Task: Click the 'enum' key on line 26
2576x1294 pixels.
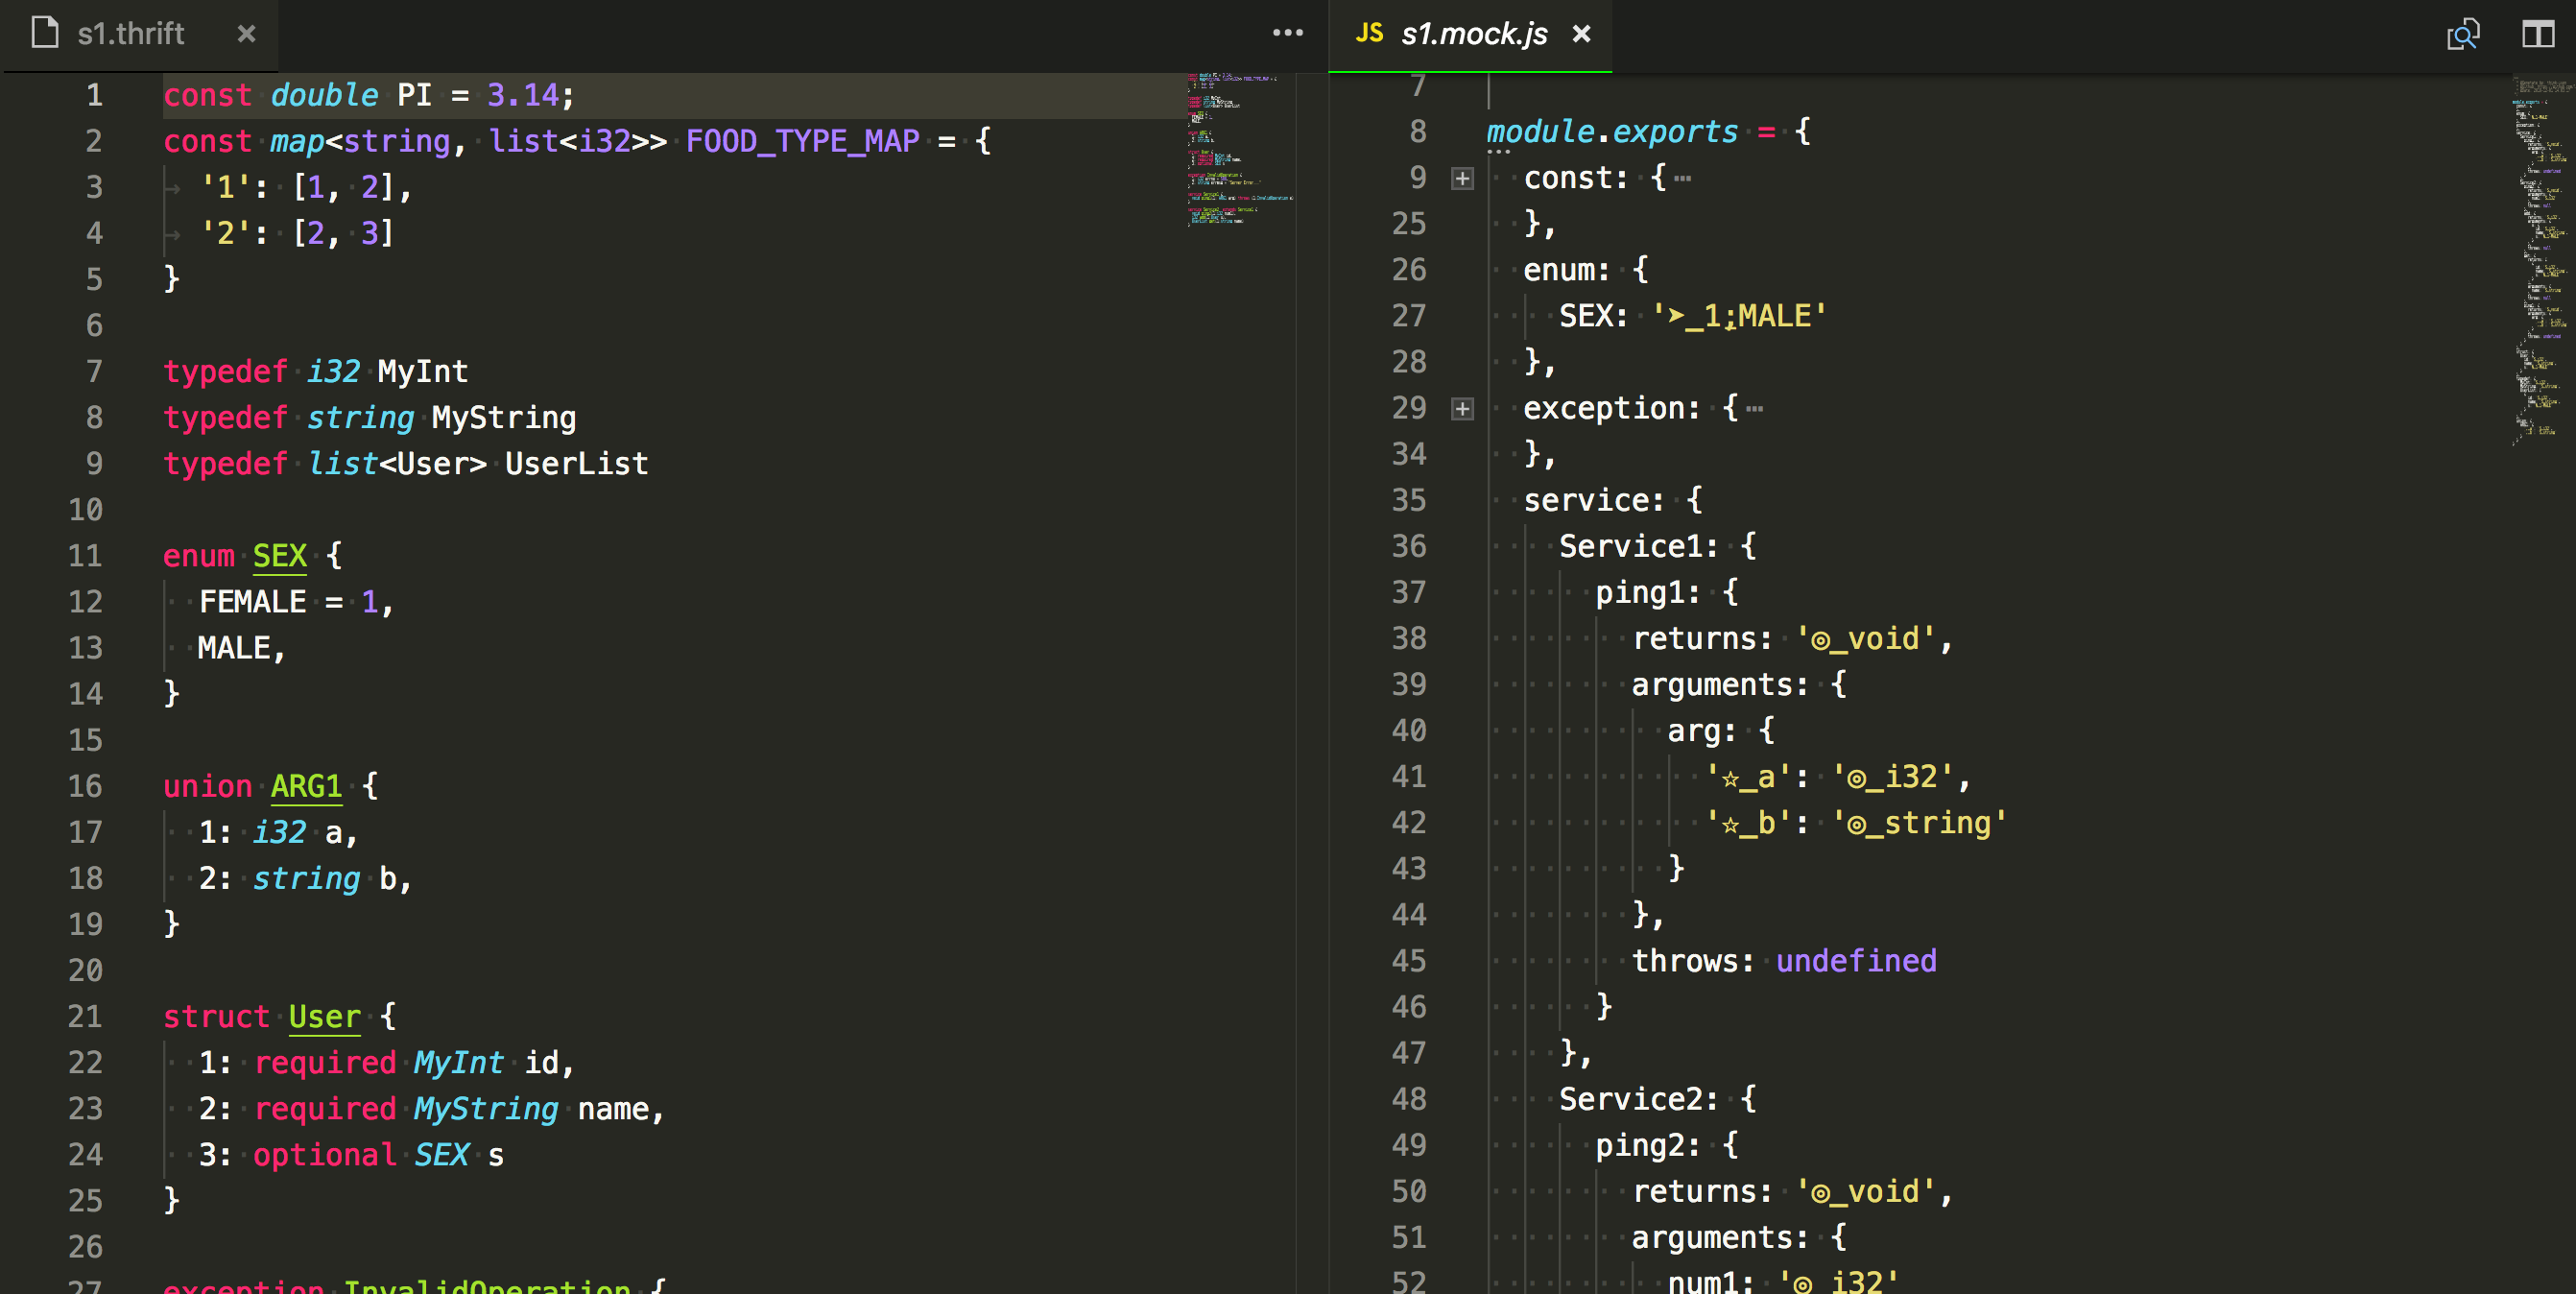Action: (1558, 270)
